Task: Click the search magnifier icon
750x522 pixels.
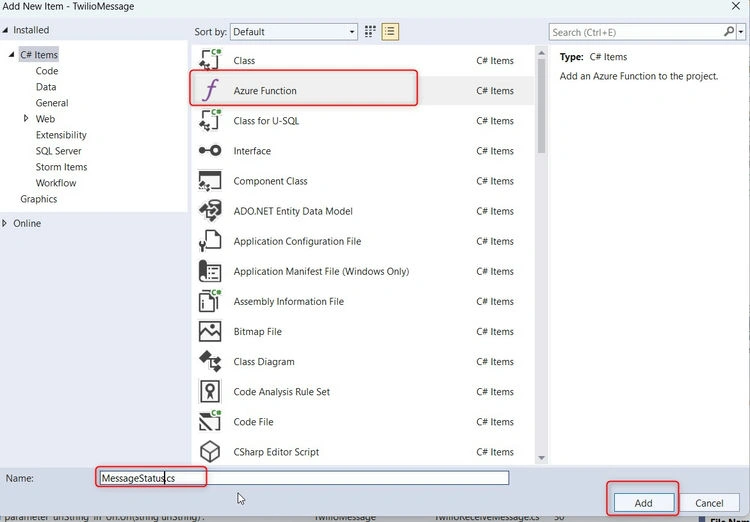Action: (728, 32)
